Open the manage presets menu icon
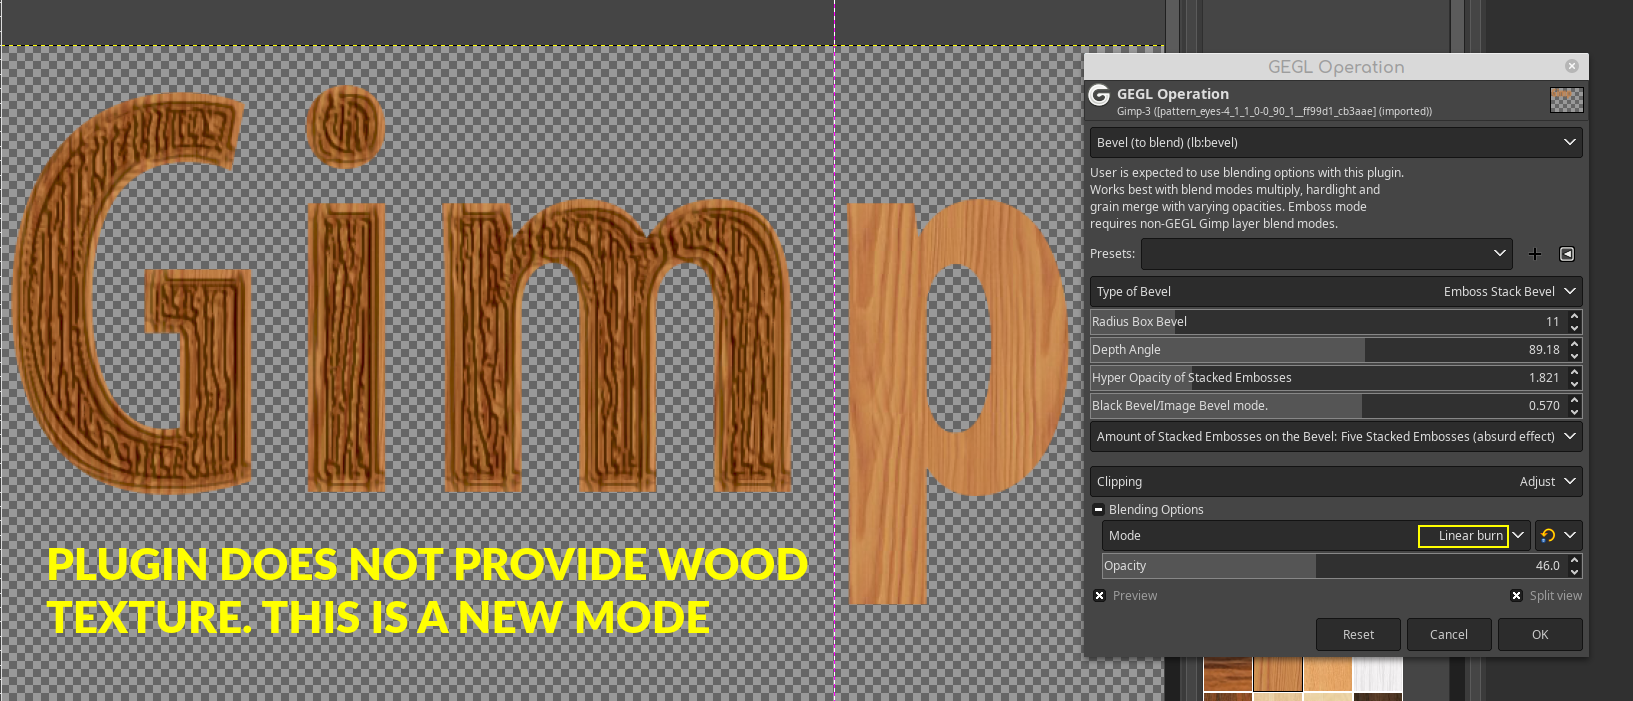The height and width of the screenshot is (701, 1633). click(x=1567, y=254)
